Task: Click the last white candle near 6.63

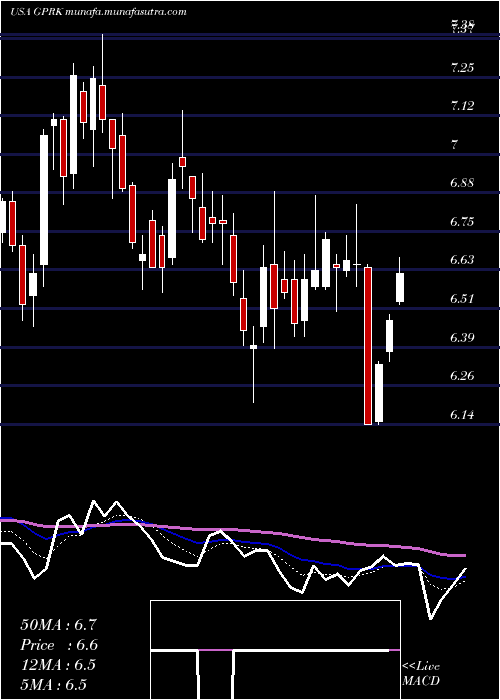Action: (400, 288)
